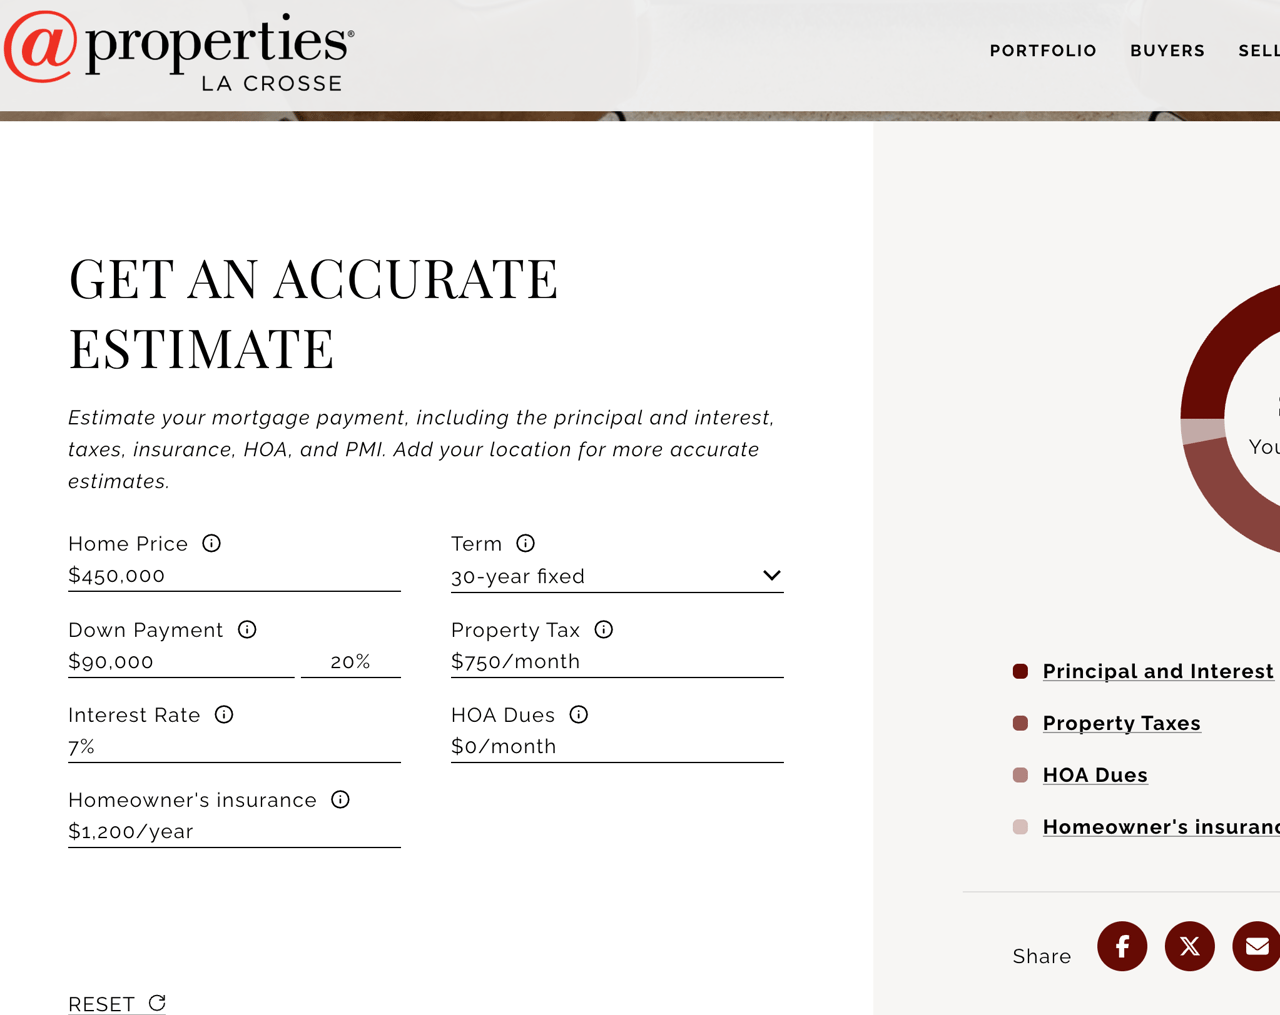Image resolution: width=1280 pixels, height=1015 pixels.
Task: Share via Facebook icon
Action: coord(1122,946)
